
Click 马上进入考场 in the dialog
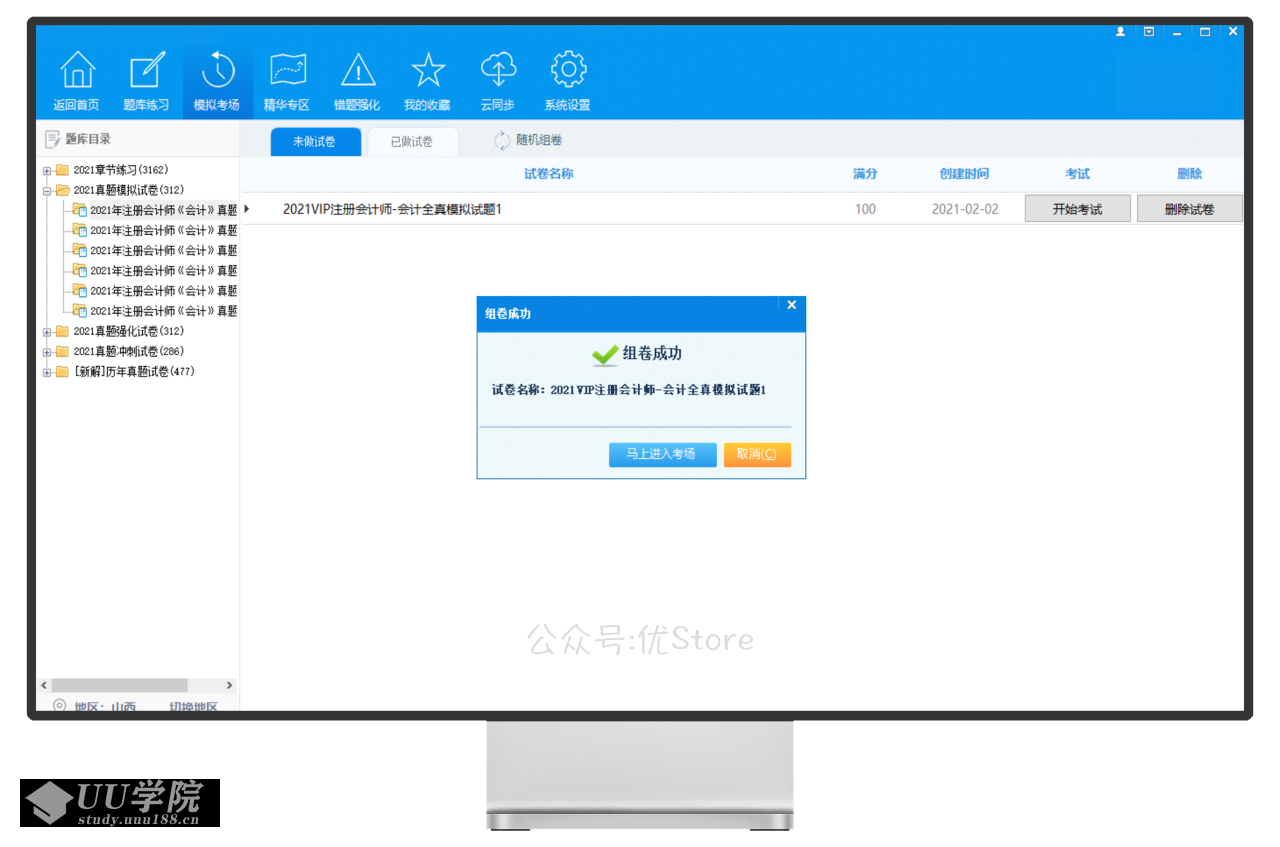(x=661, y=454)
